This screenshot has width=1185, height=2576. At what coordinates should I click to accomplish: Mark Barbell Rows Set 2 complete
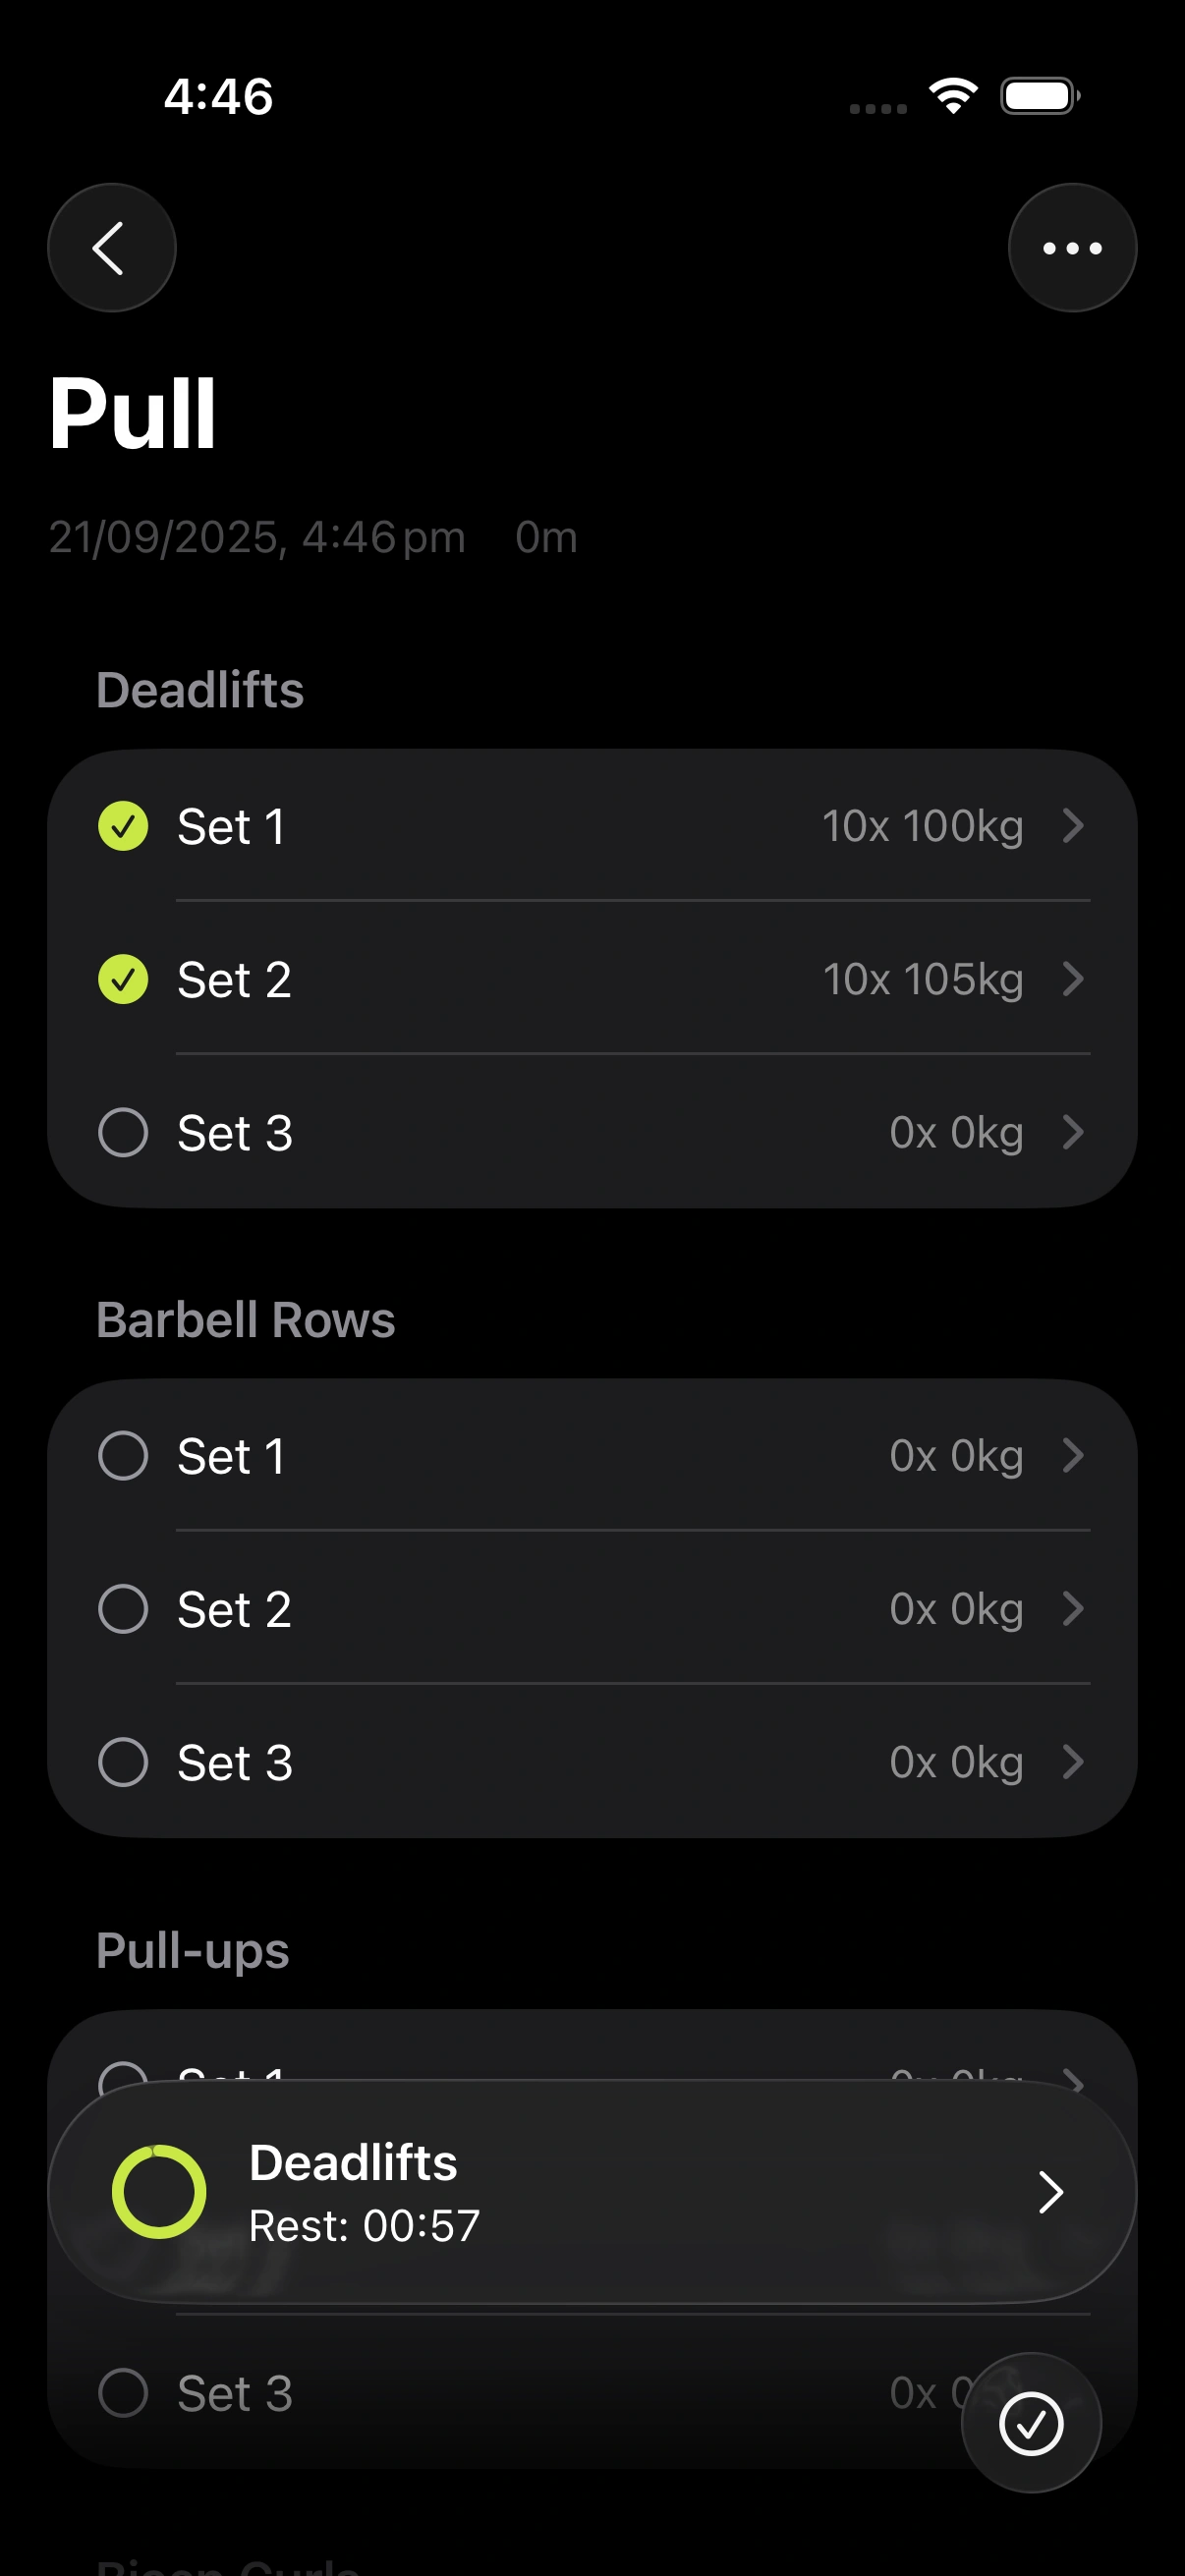click(x=123, y=1608)
